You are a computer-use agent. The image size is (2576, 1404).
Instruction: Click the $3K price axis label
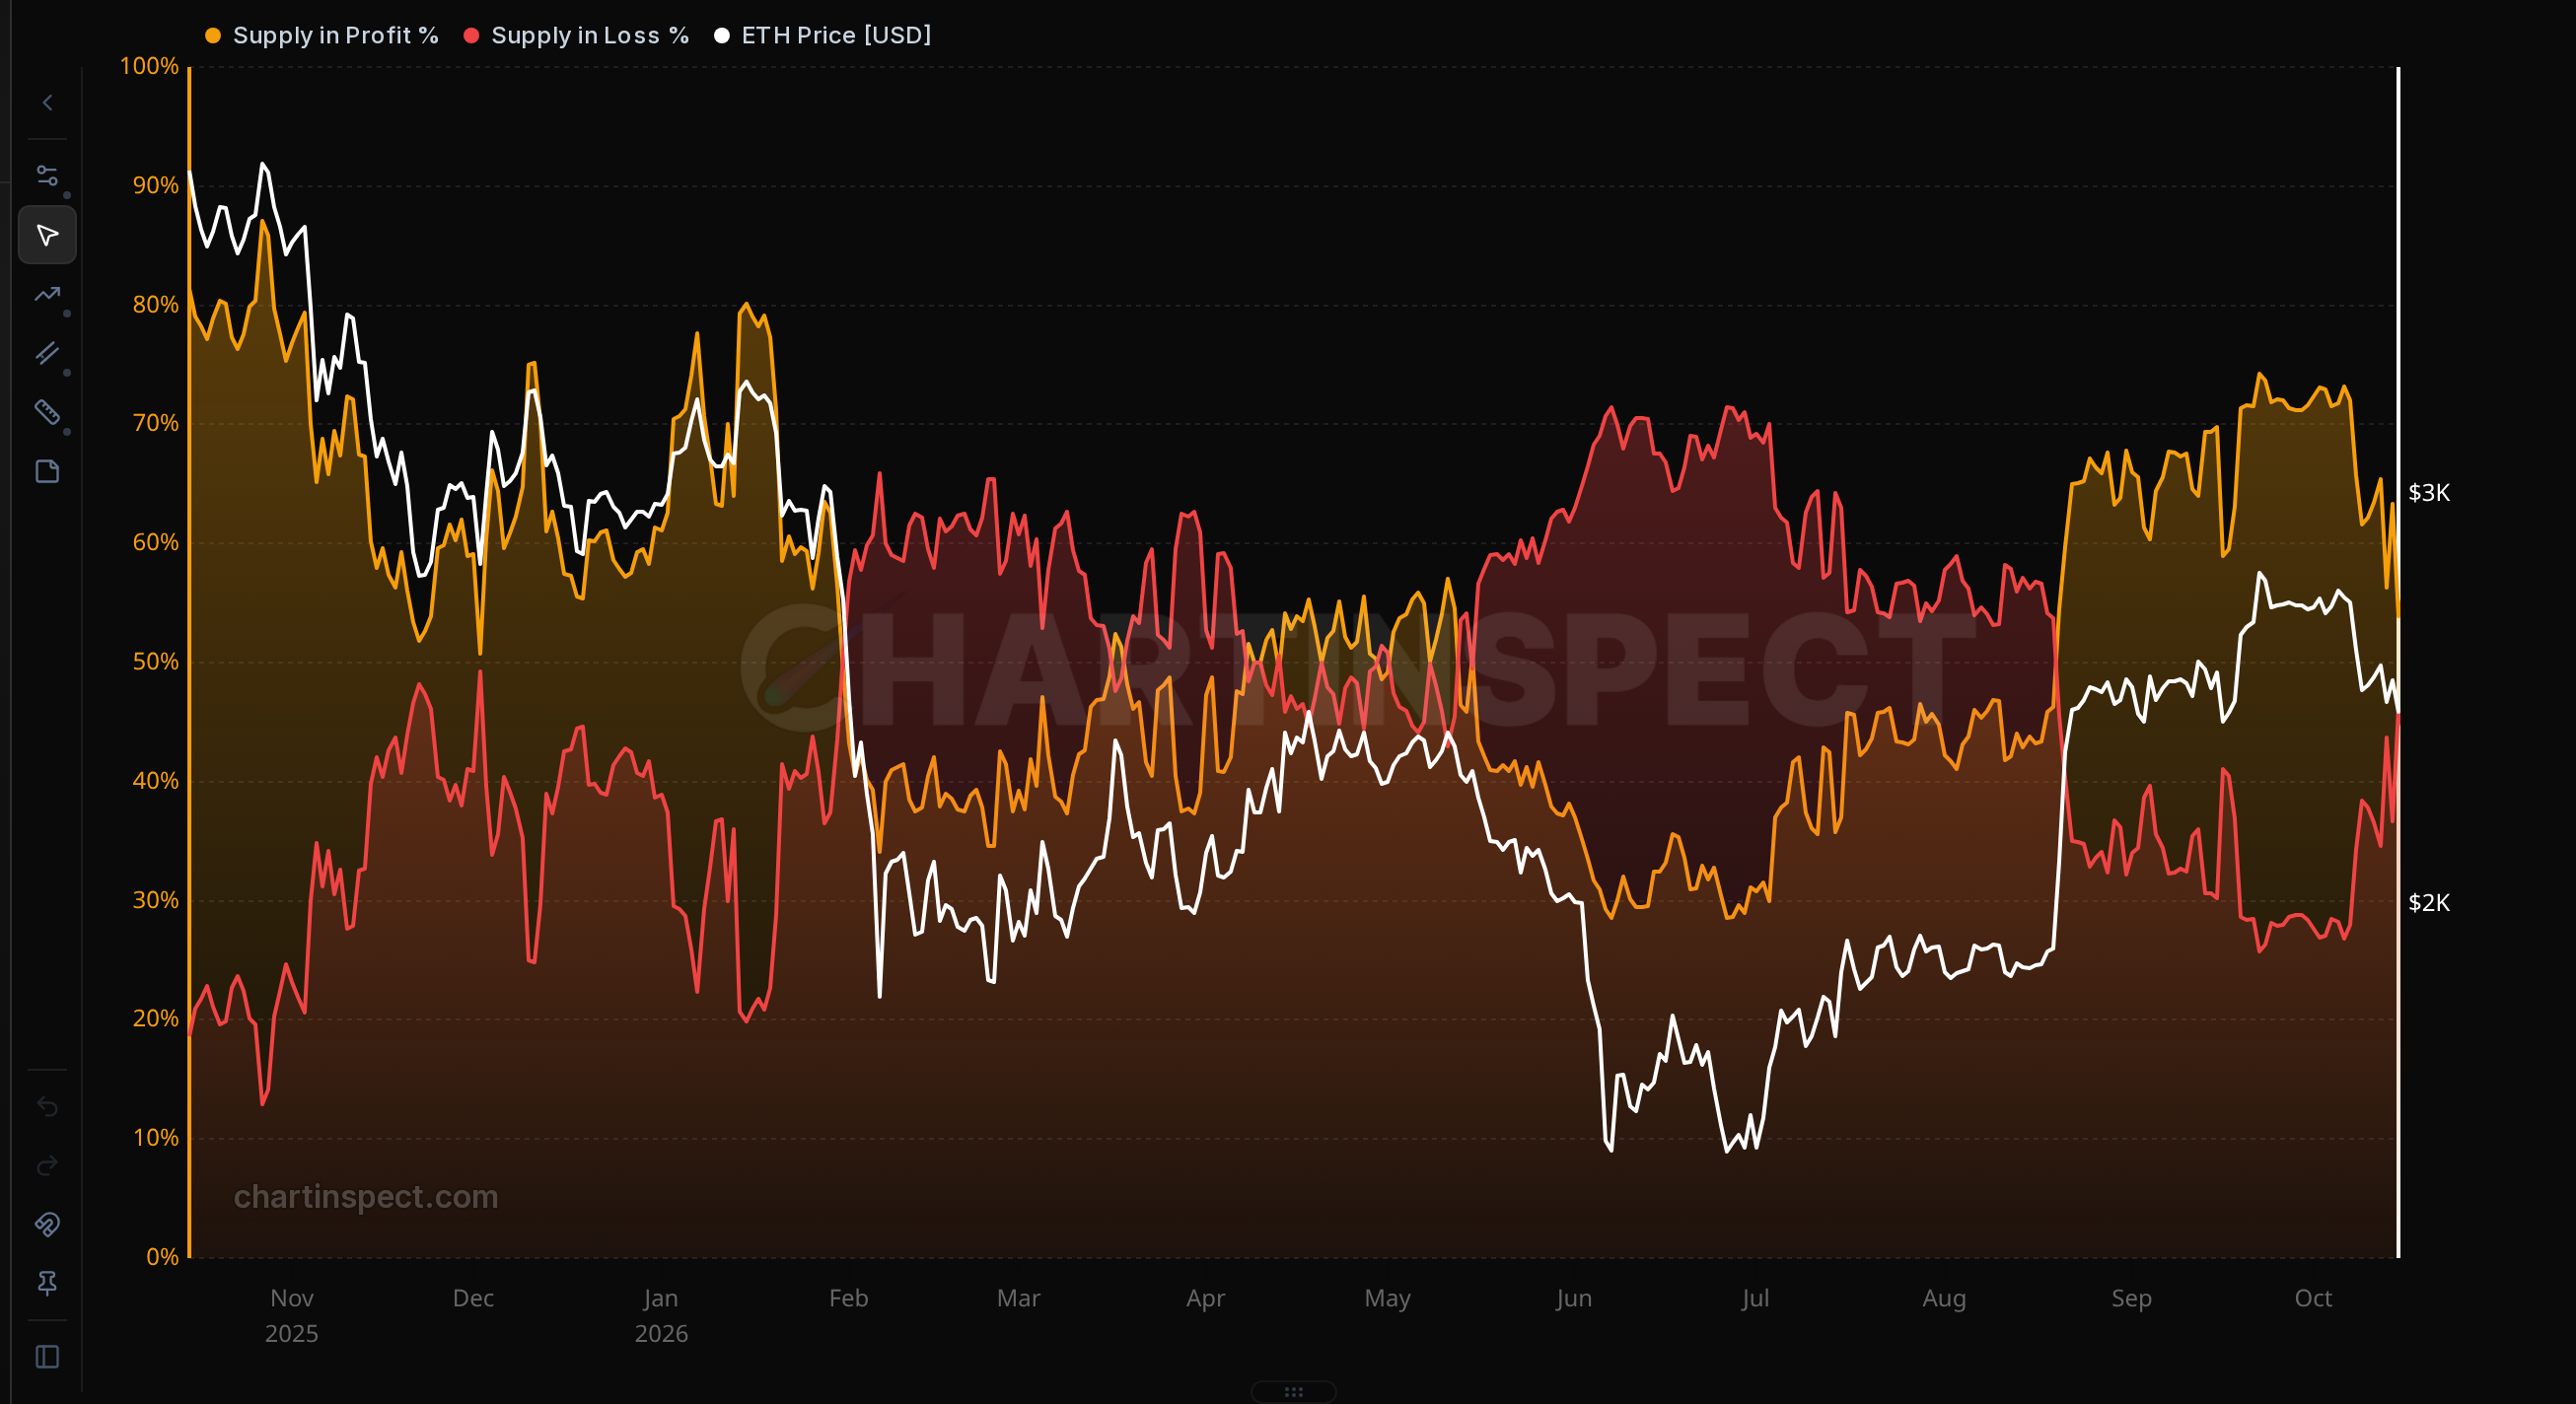tap(2428, 493)
